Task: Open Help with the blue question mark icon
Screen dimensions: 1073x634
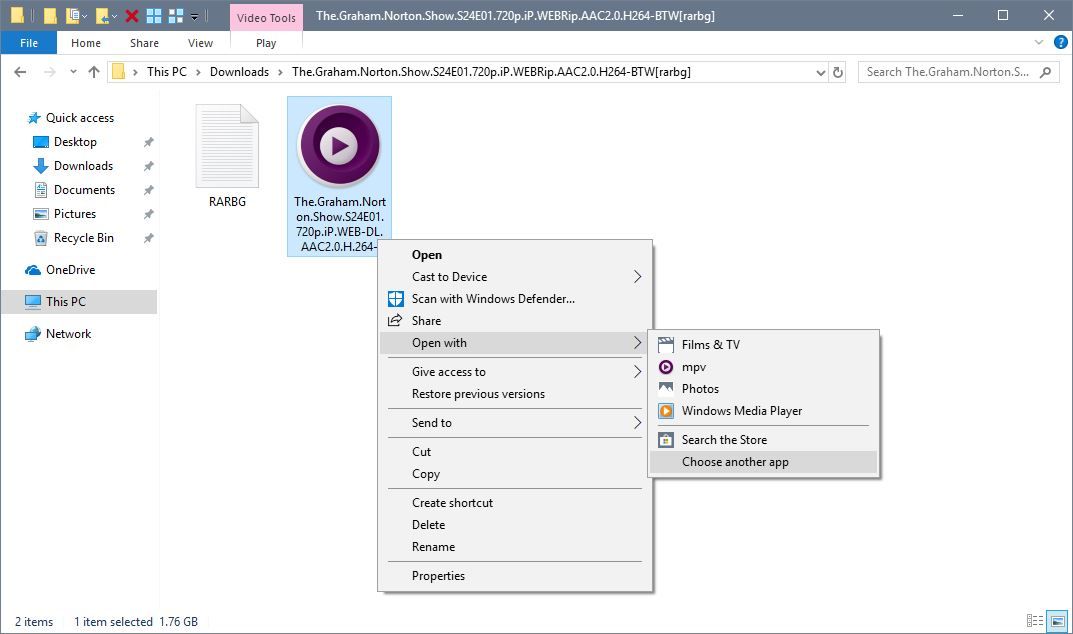Action: pos(1061,42)
